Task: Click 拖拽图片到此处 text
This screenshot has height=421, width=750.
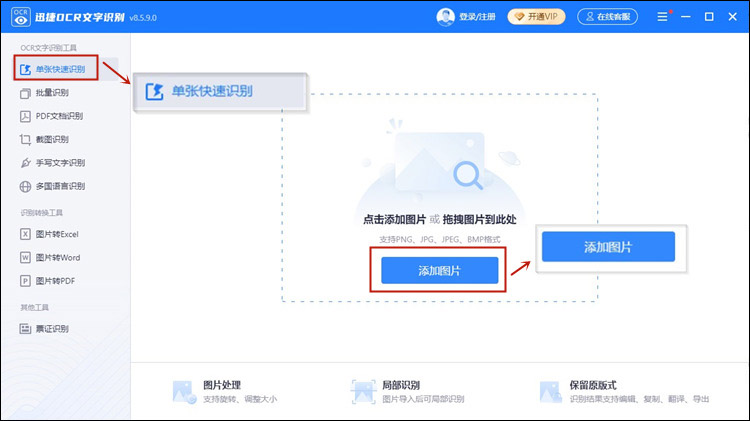Action: pos(479,220)
